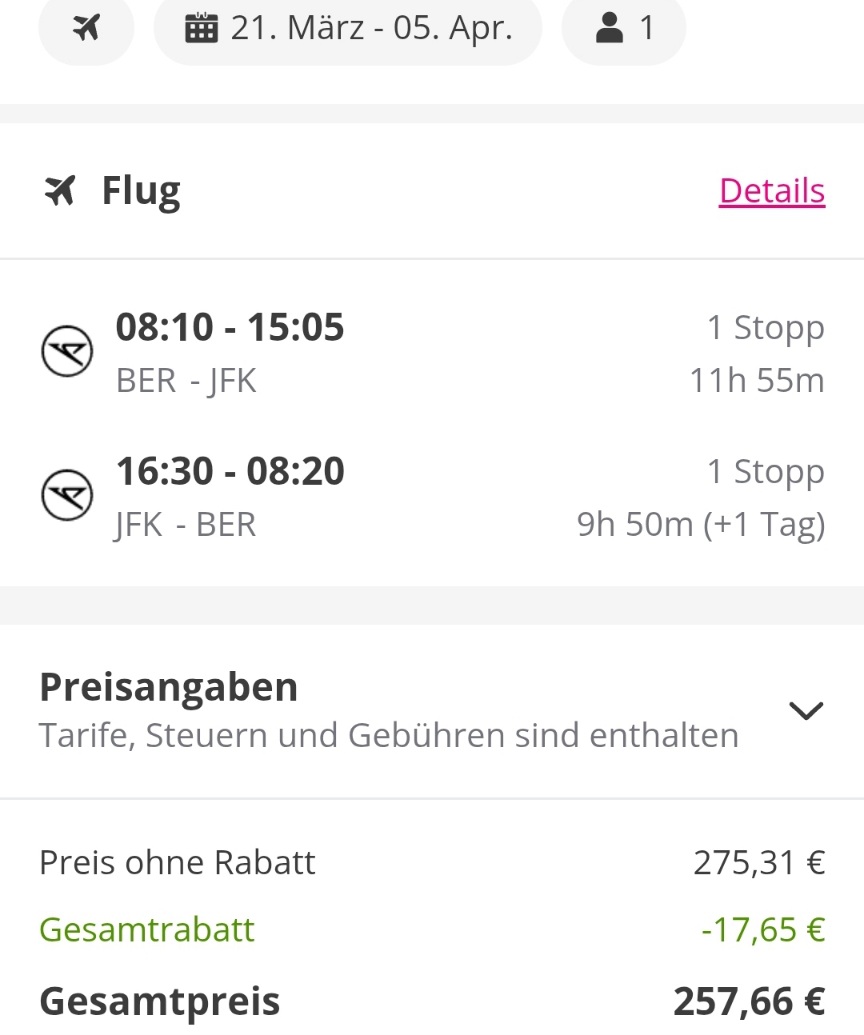The image size is (864, 1035).
Task: Click the BER - JFK route text
Action: [x=186, y=381]
